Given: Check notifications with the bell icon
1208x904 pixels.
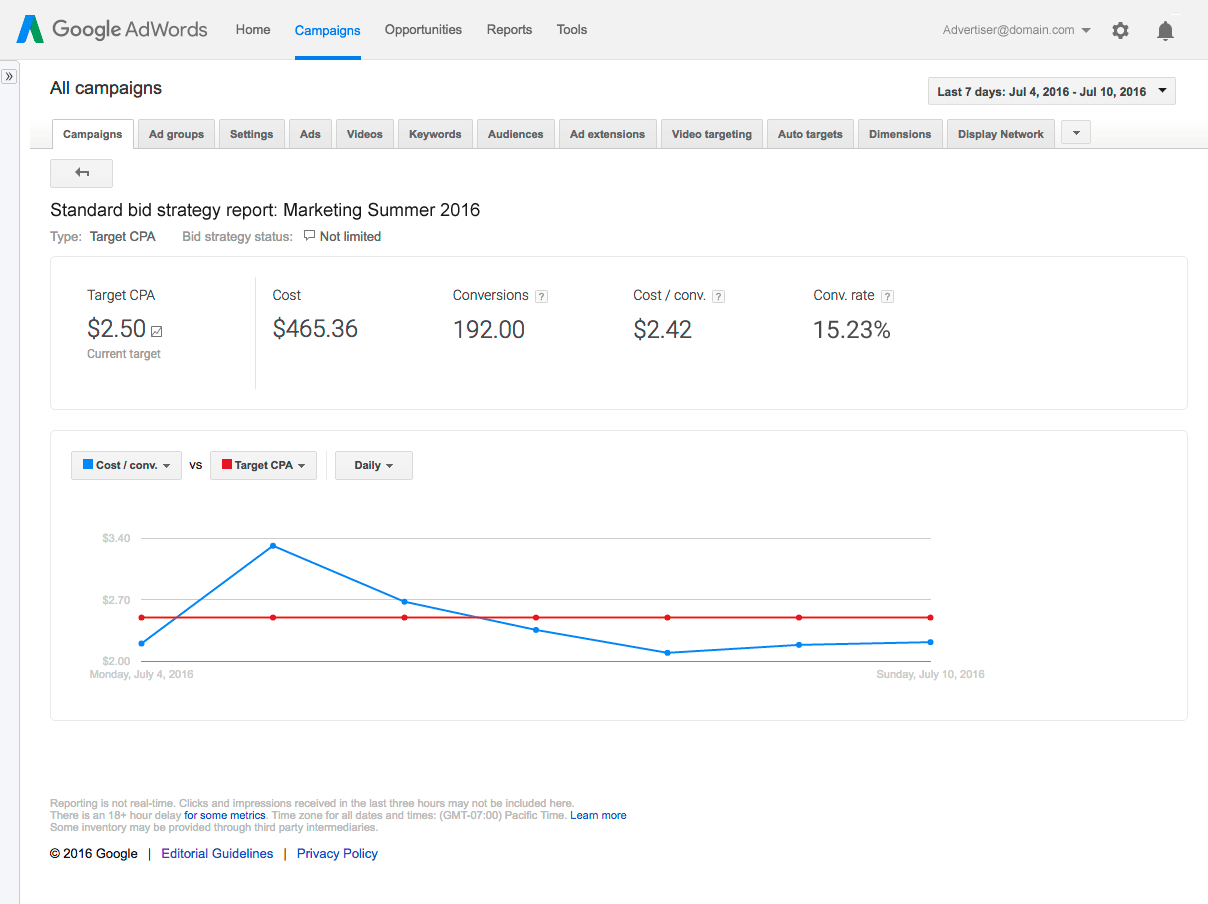Looking at the screenshot, I should click(1164, 30).
